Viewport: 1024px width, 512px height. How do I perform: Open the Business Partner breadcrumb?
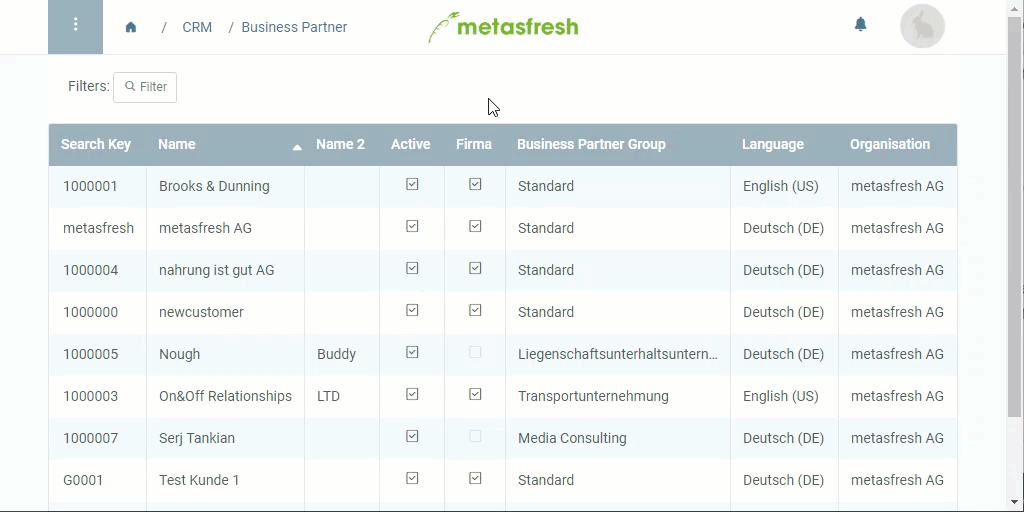294,27
